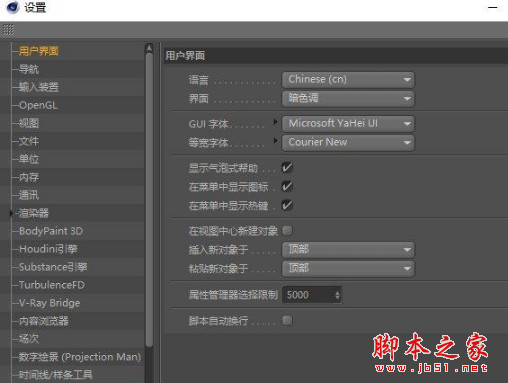Viewport: 508px width, 383px height.
Task: Select OpenGL in the settings tree
Action: click(38, 105)
